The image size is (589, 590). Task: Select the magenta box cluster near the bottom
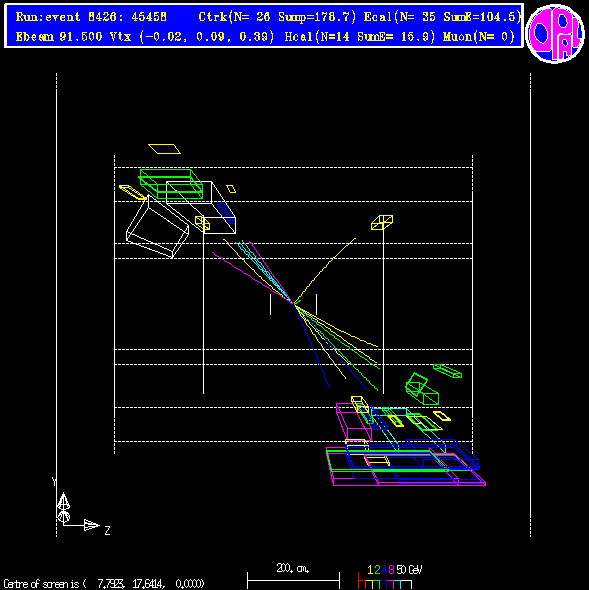353,422
